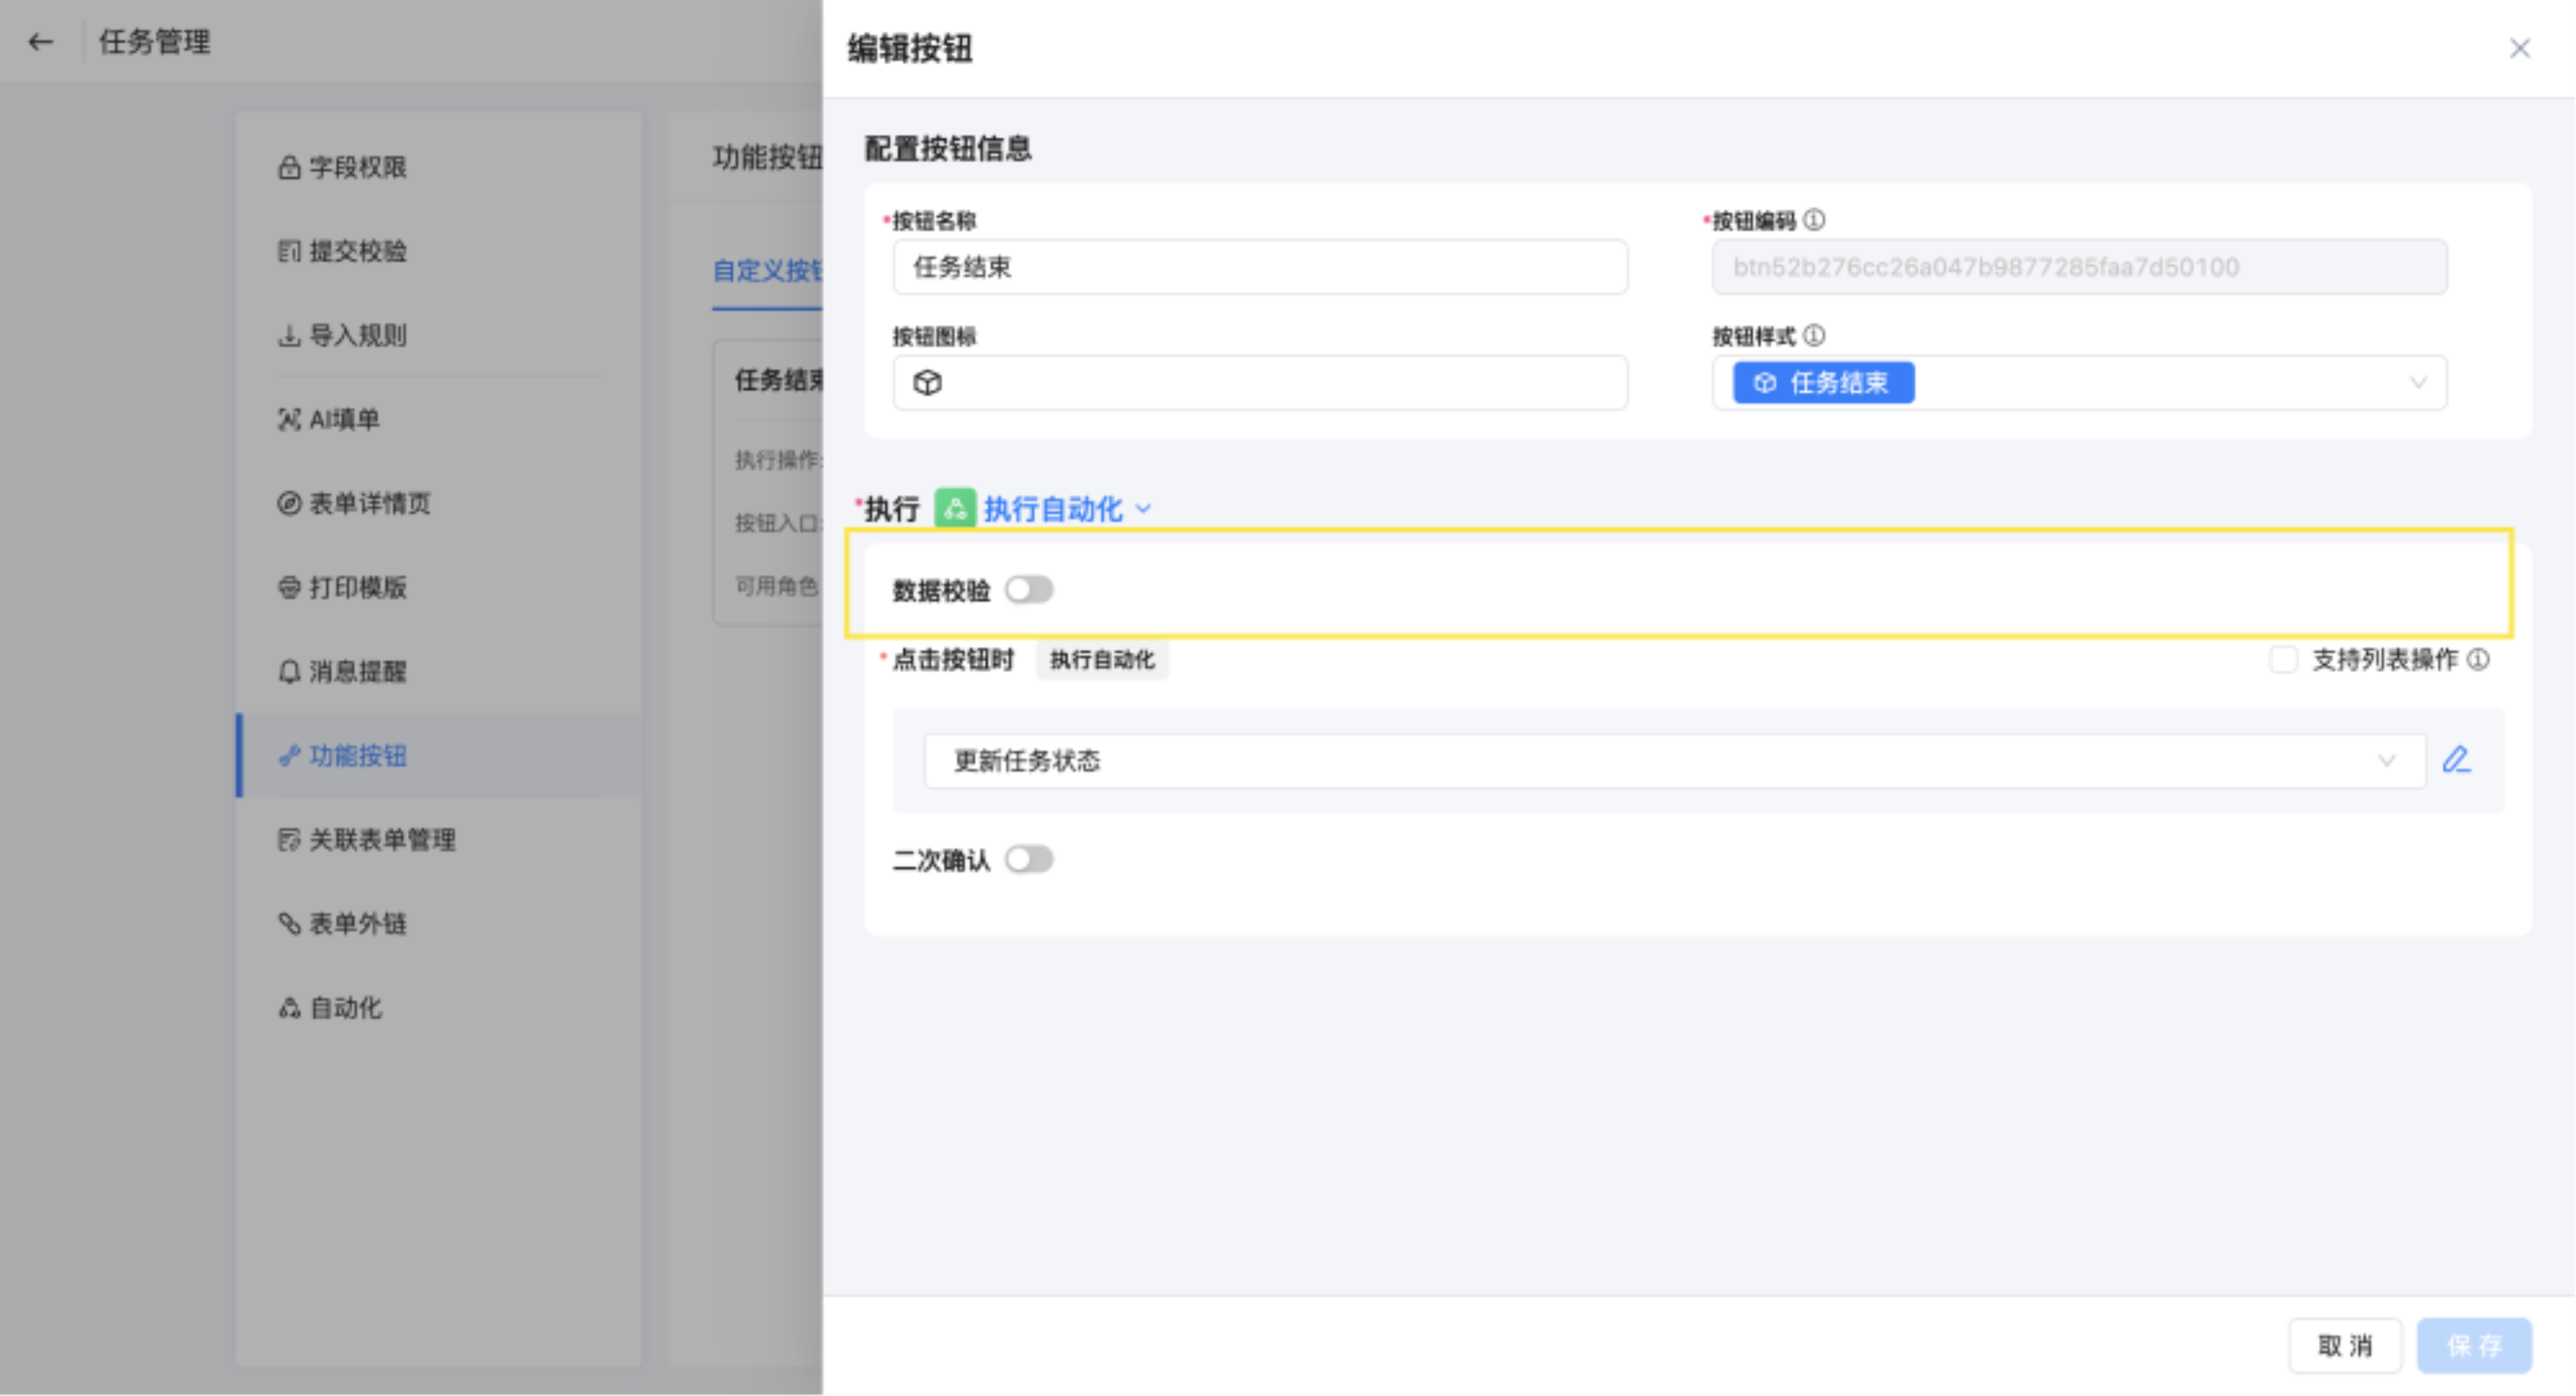Image resolution: width=2576 pixels, height=1396 pixels.
Task: Click the back arrow icon
Action: coord(40,42)
